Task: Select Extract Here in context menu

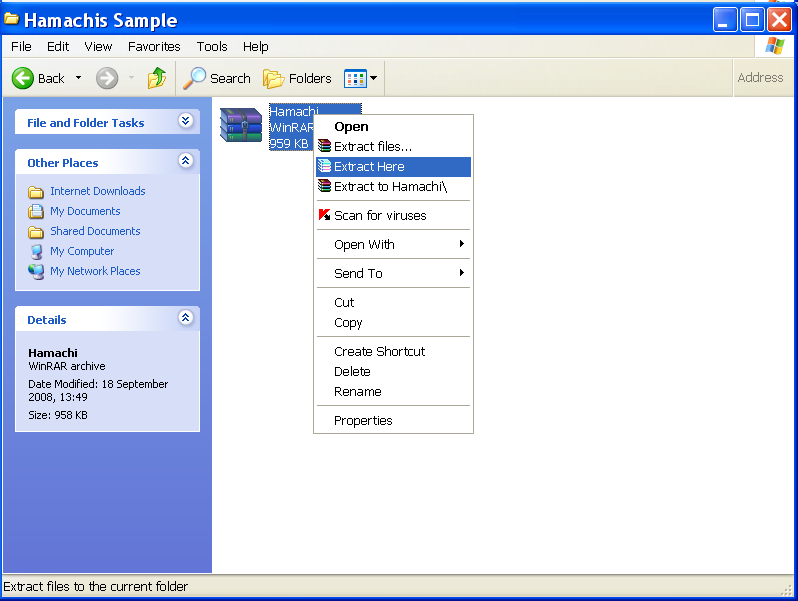Action: (393, 166)
